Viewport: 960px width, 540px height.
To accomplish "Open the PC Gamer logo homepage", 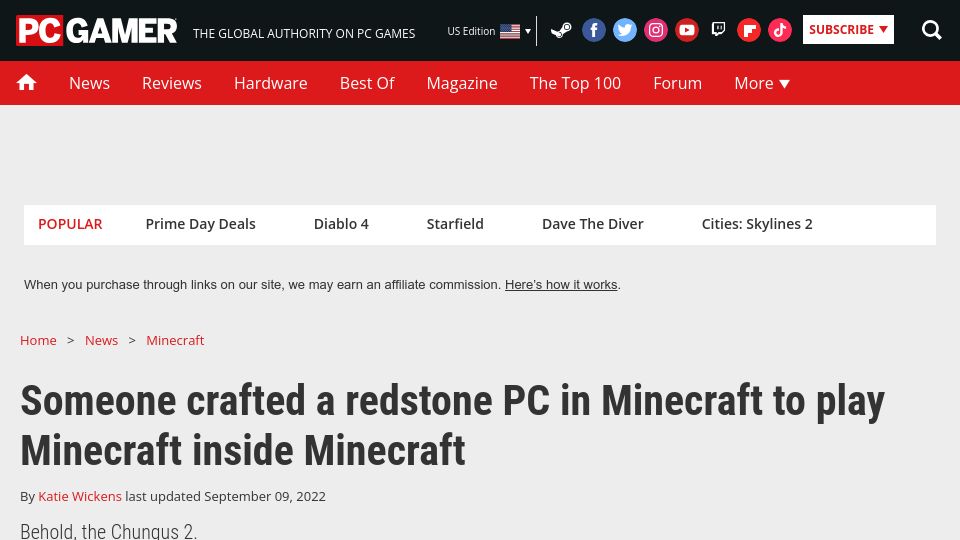I will click(97, 31).
